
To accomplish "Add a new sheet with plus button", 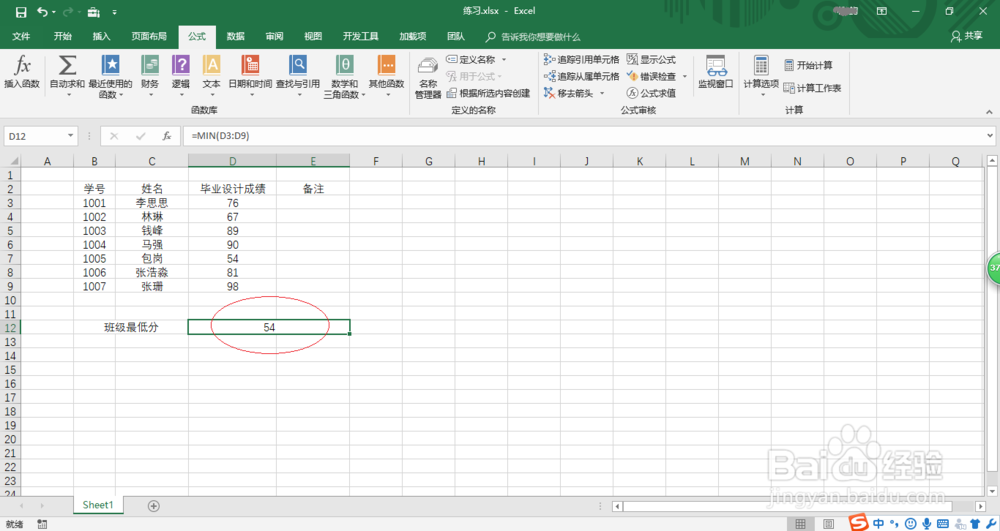I will pos(153,506).
